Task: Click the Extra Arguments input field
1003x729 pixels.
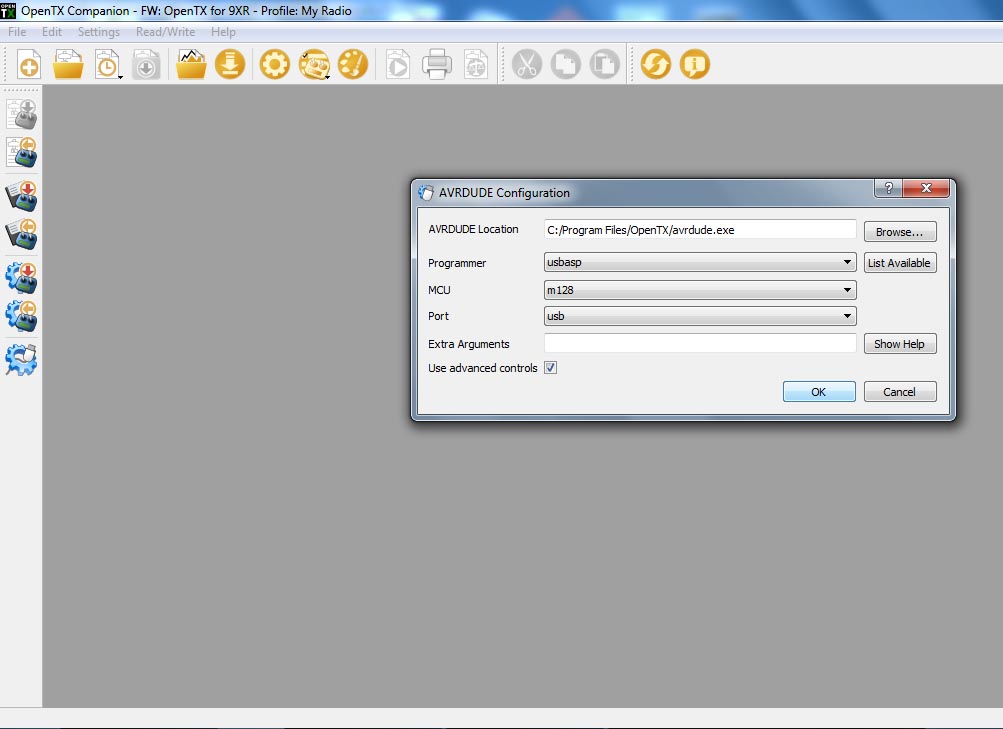Action: point(700,343)
